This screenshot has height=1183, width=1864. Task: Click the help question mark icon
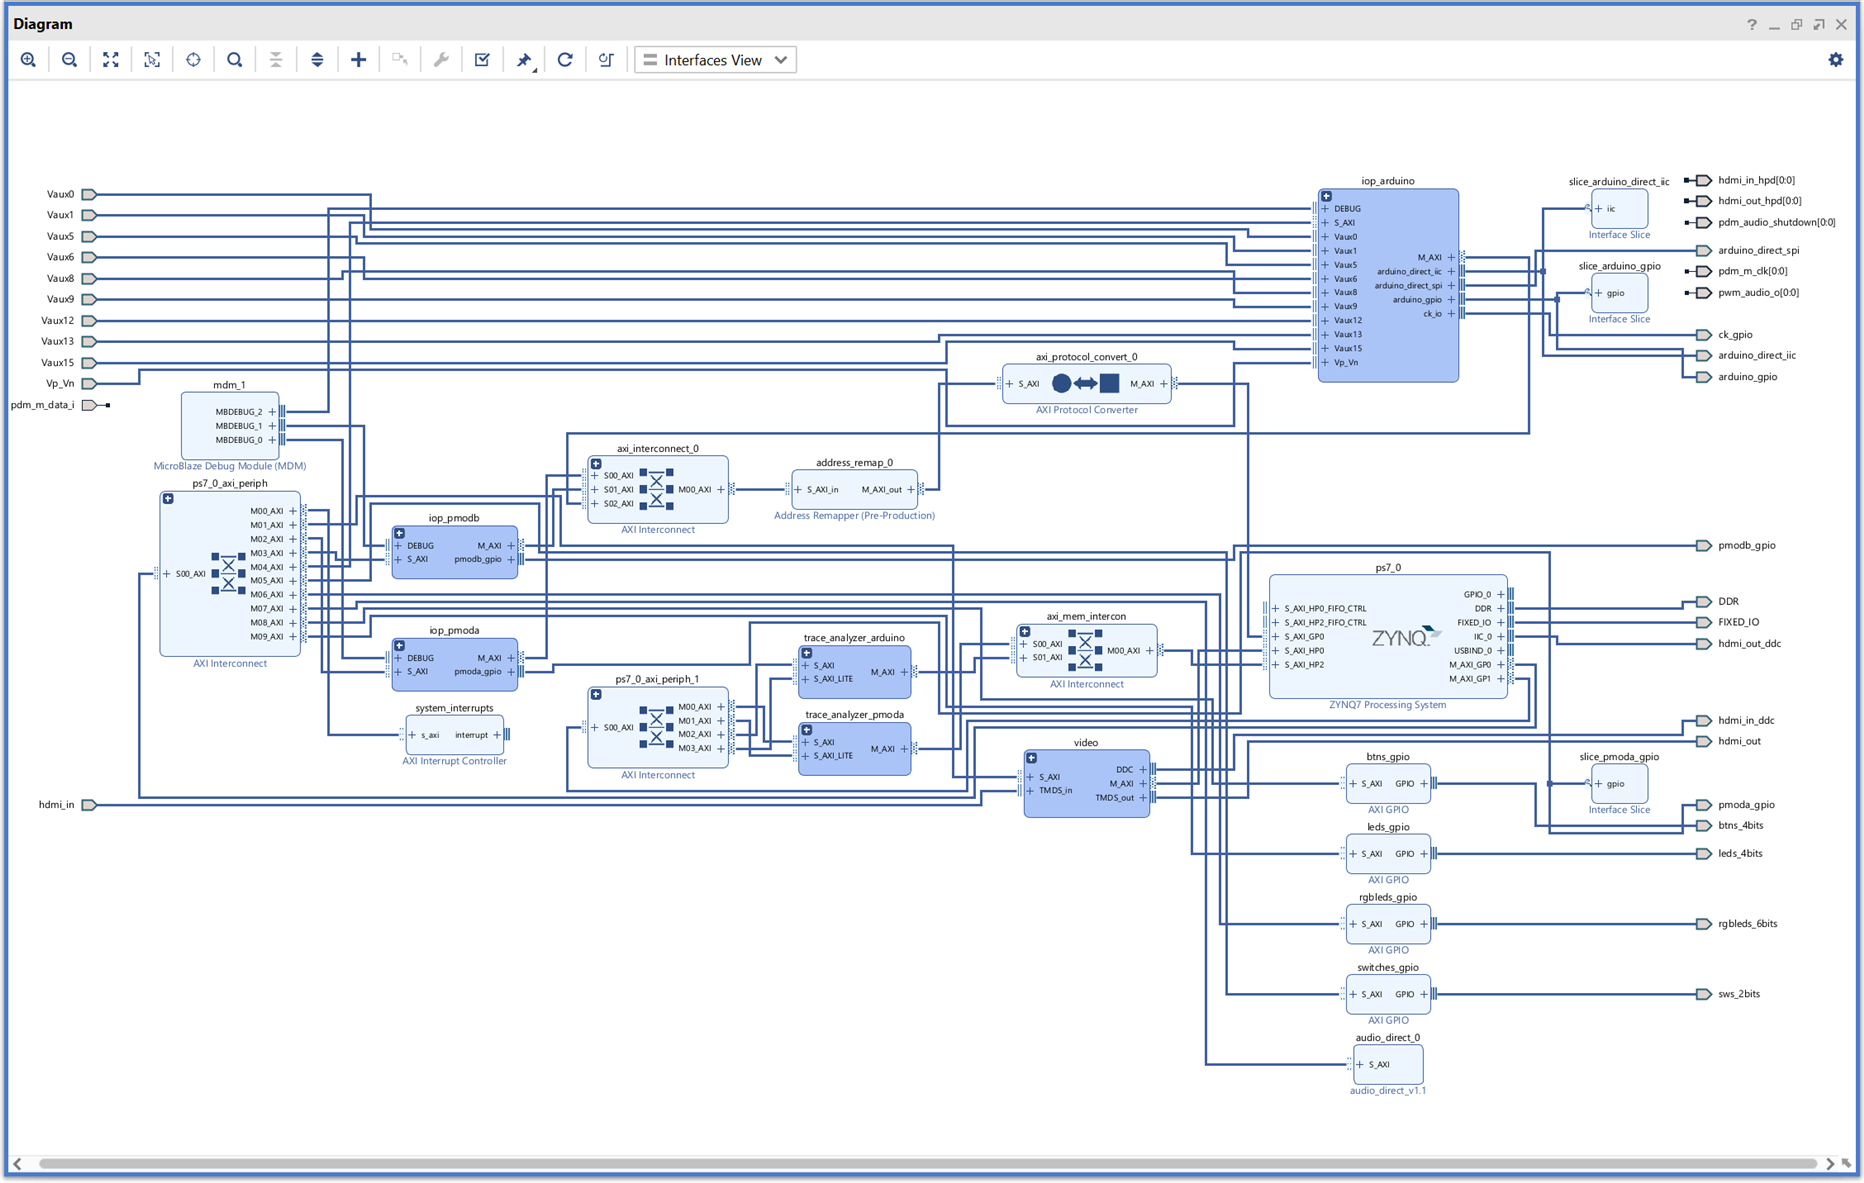[x=1752, y=24]
